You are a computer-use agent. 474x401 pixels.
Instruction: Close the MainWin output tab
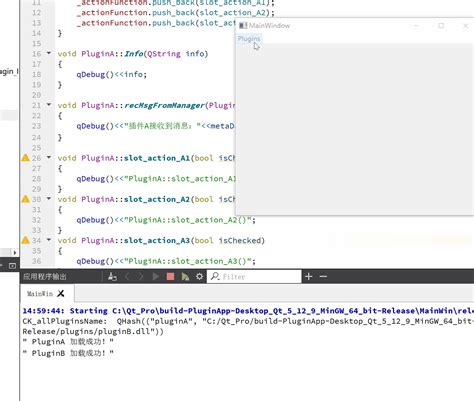61,293
